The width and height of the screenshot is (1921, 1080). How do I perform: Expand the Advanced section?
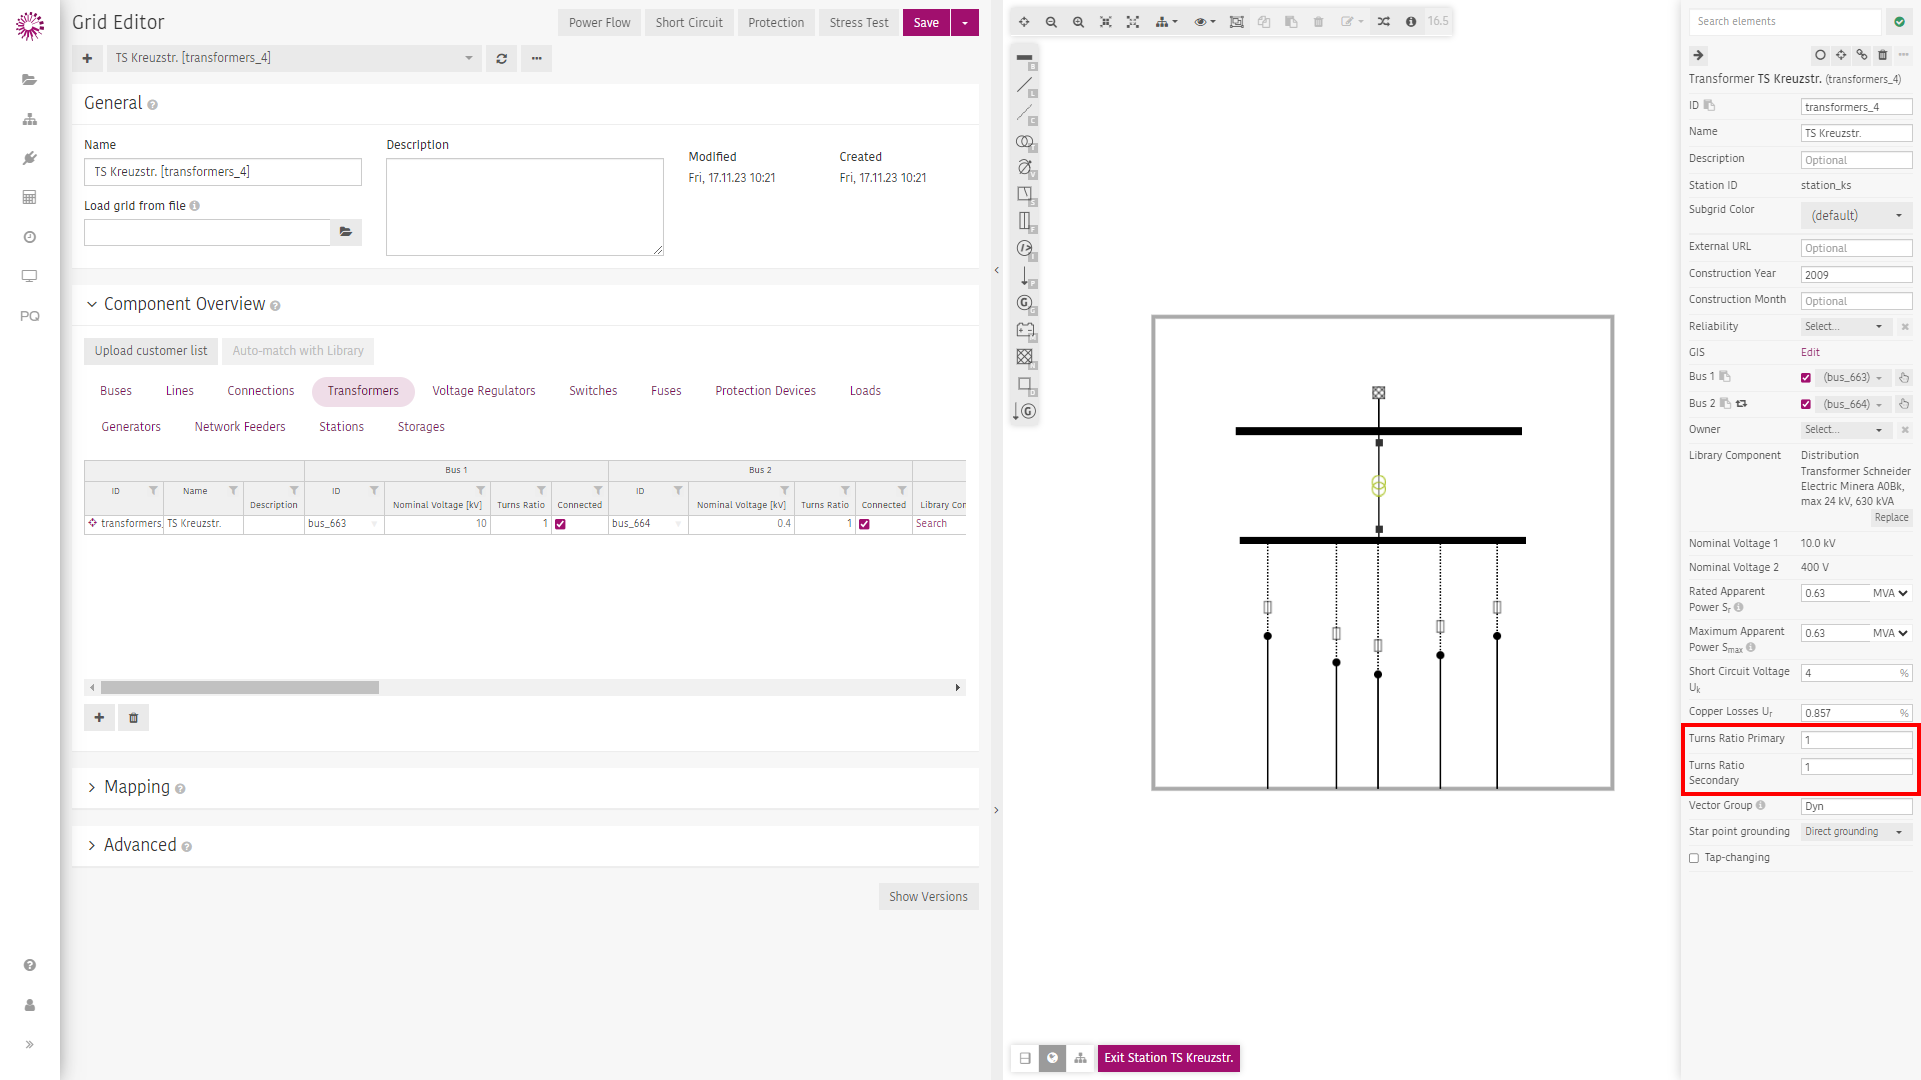pos(139,846)
